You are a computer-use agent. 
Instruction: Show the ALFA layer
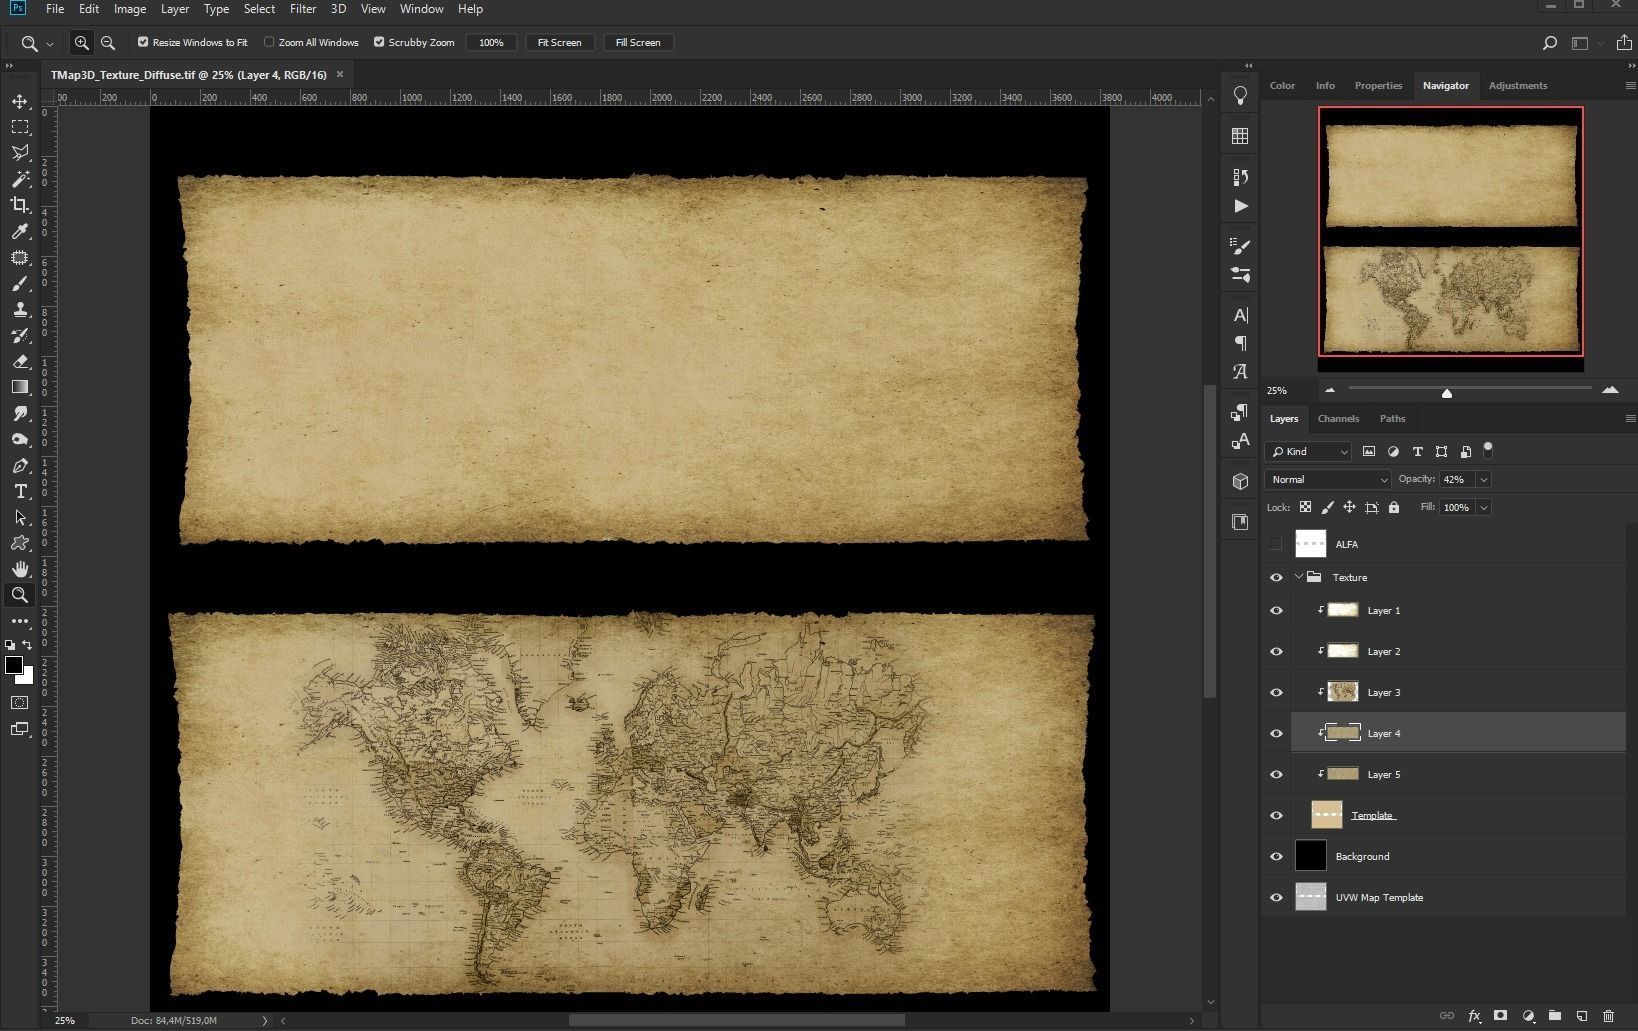point(1275,544)
